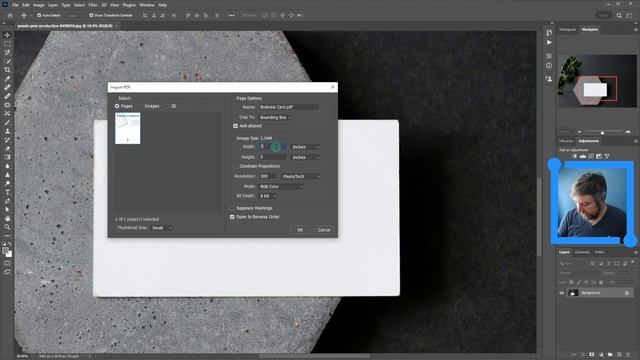This screenshot has height=360, width=640.
Task: Open the Width units dropdown
Action: tap(305, 147)
